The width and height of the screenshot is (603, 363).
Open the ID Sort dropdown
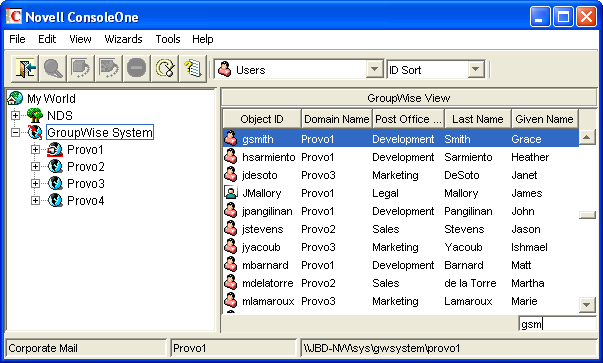[x=476, y=70]
